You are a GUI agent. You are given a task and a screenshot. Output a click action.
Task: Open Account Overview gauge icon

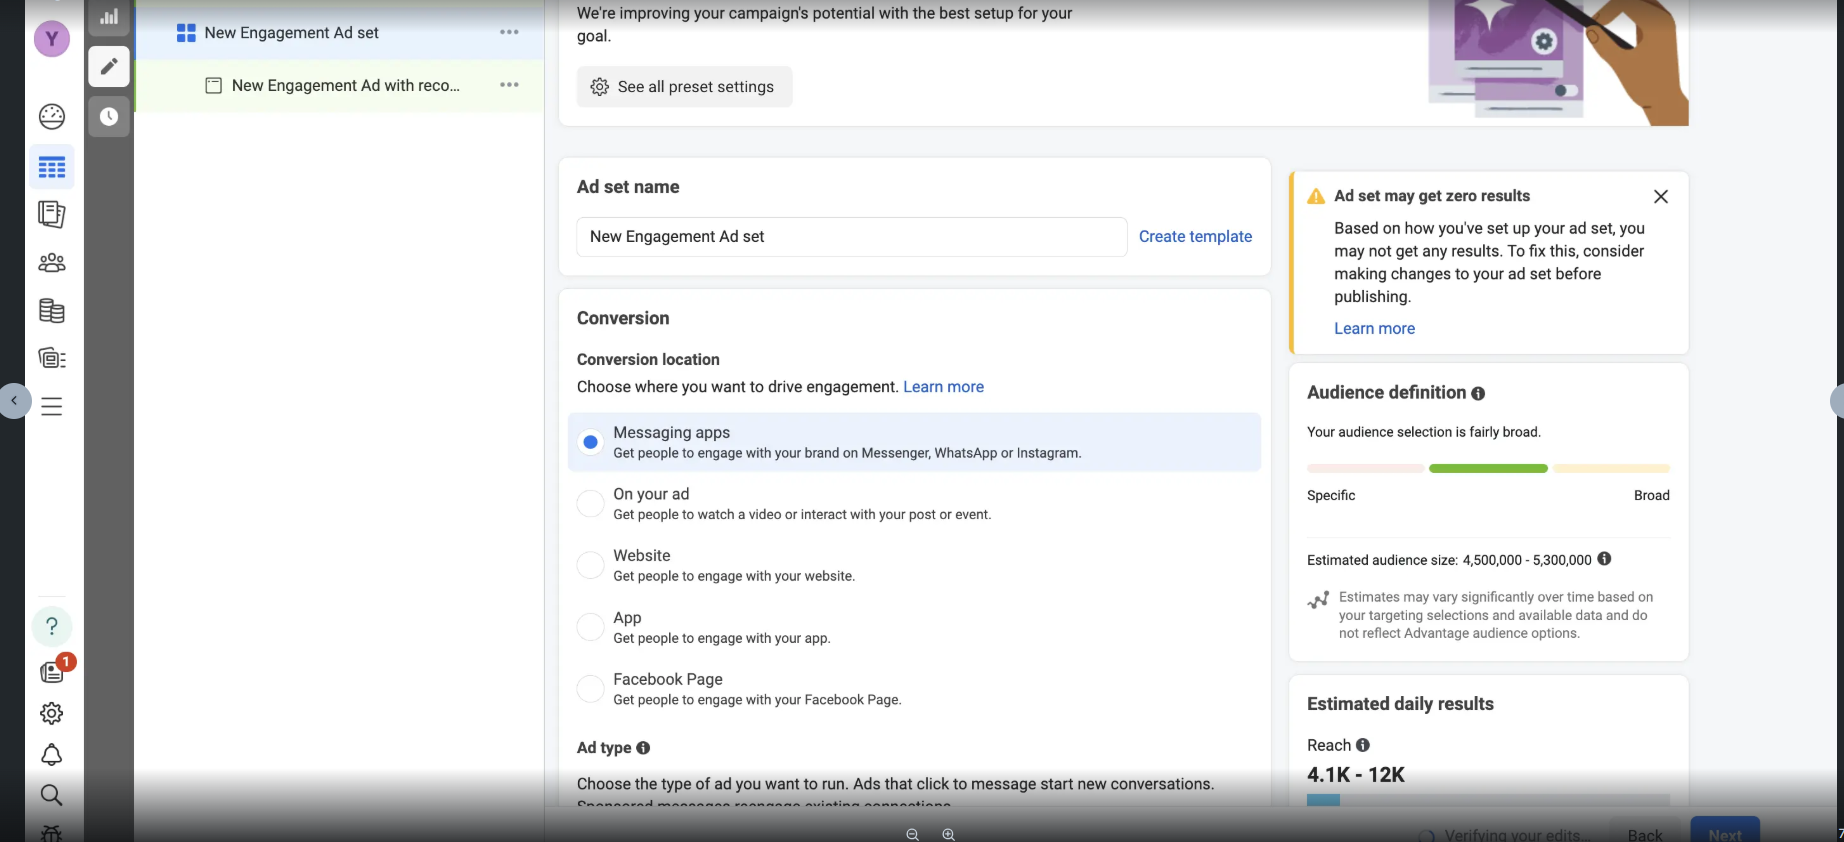point(52,117)
